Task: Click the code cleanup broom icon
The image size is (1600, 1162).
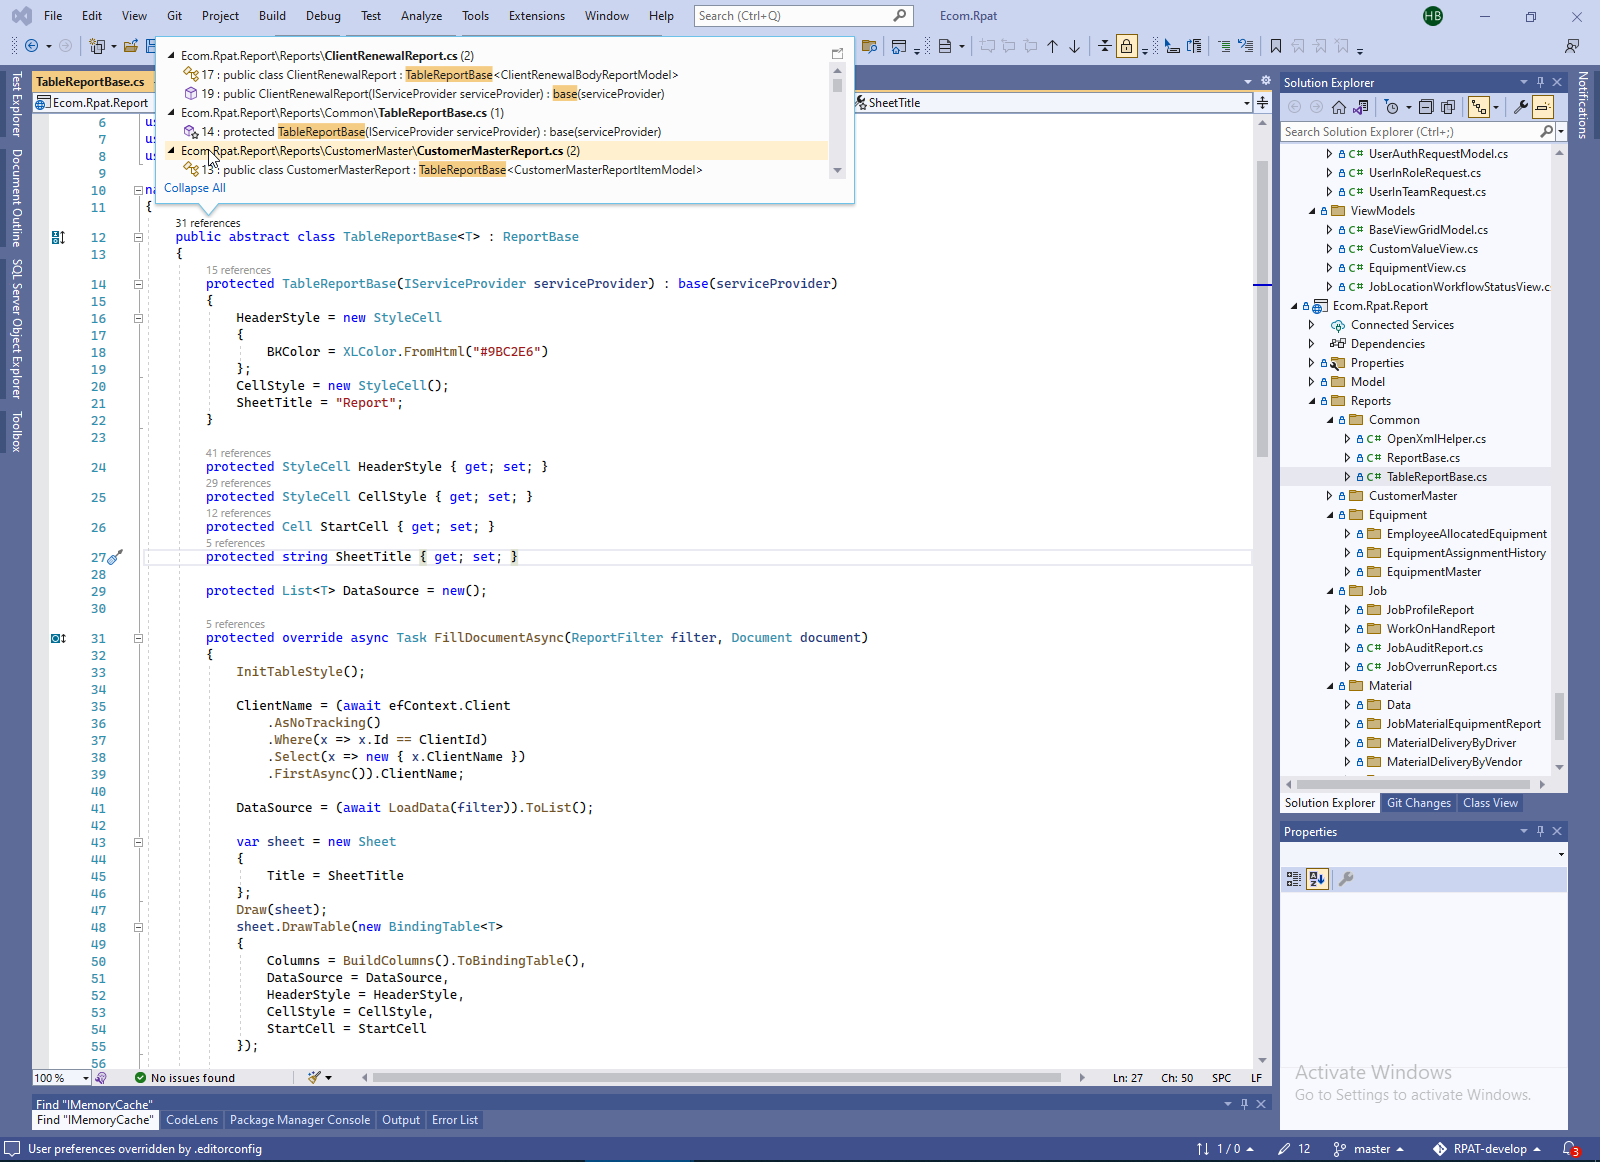Action: pyautogui.click(x=316, y=1078)
